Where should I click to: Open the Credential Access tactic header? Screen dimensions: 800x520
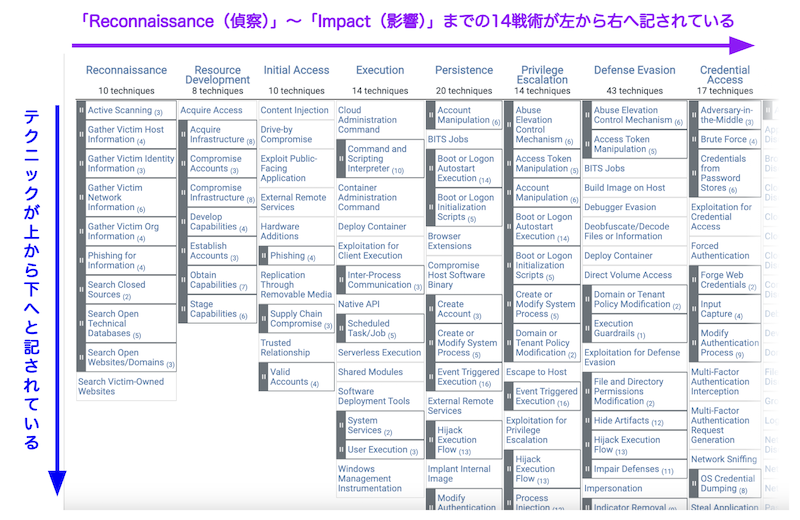click(724, 75)
